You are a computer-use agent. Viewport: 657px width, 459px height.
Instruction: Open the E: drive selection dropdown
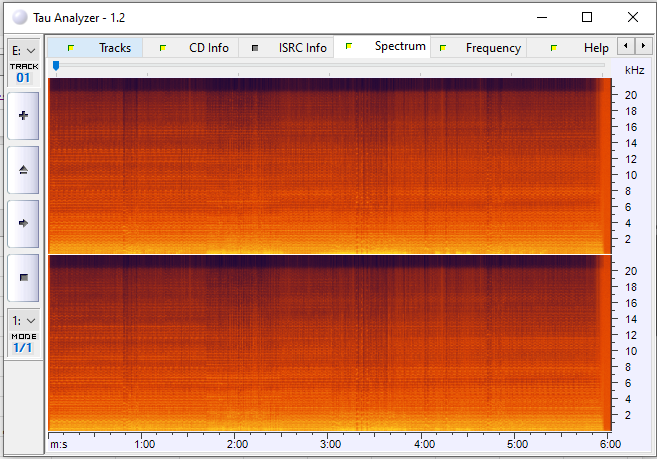click(x=23, y=50)
